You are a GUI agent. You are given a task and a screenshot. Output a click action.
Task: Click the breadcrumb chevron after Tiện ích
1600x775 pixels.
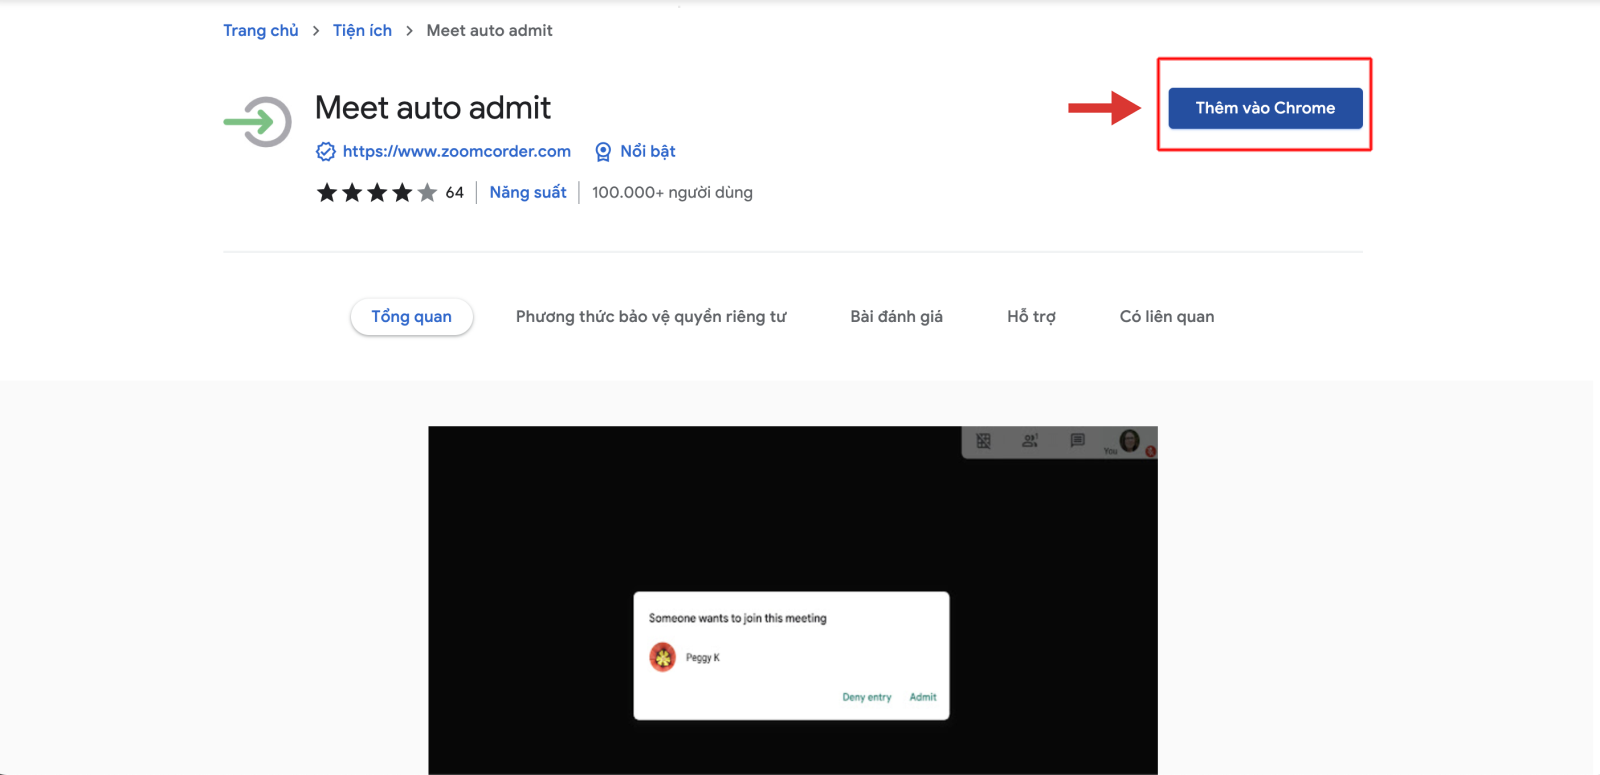pos(409,31)
